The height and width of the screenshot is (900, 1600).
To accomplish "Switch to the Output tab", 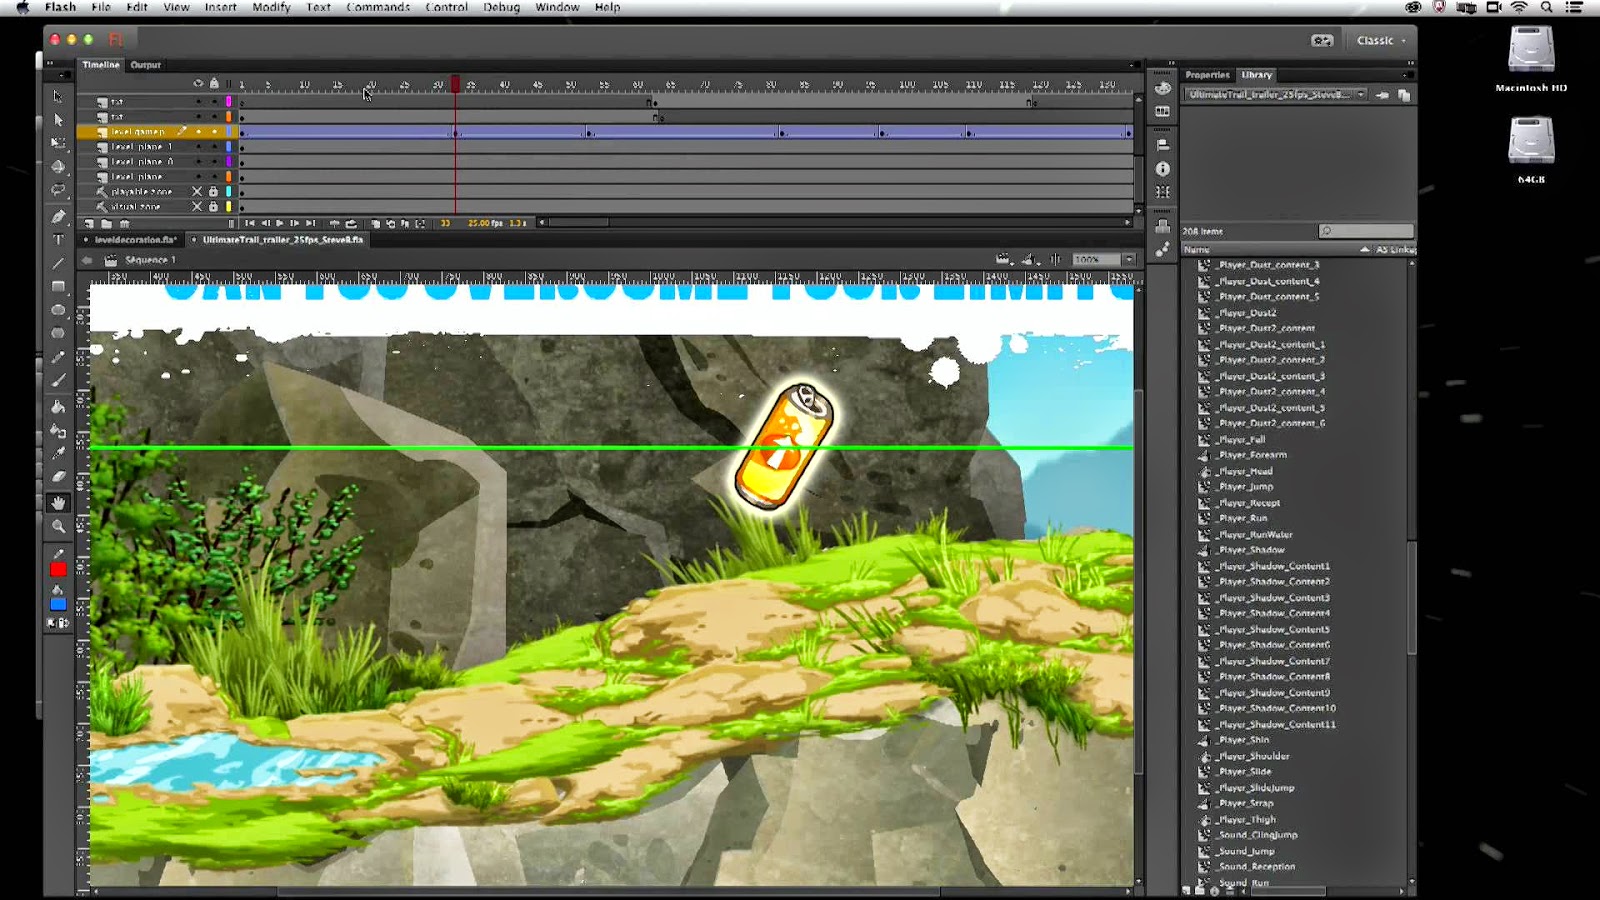I will click(146, 65).
